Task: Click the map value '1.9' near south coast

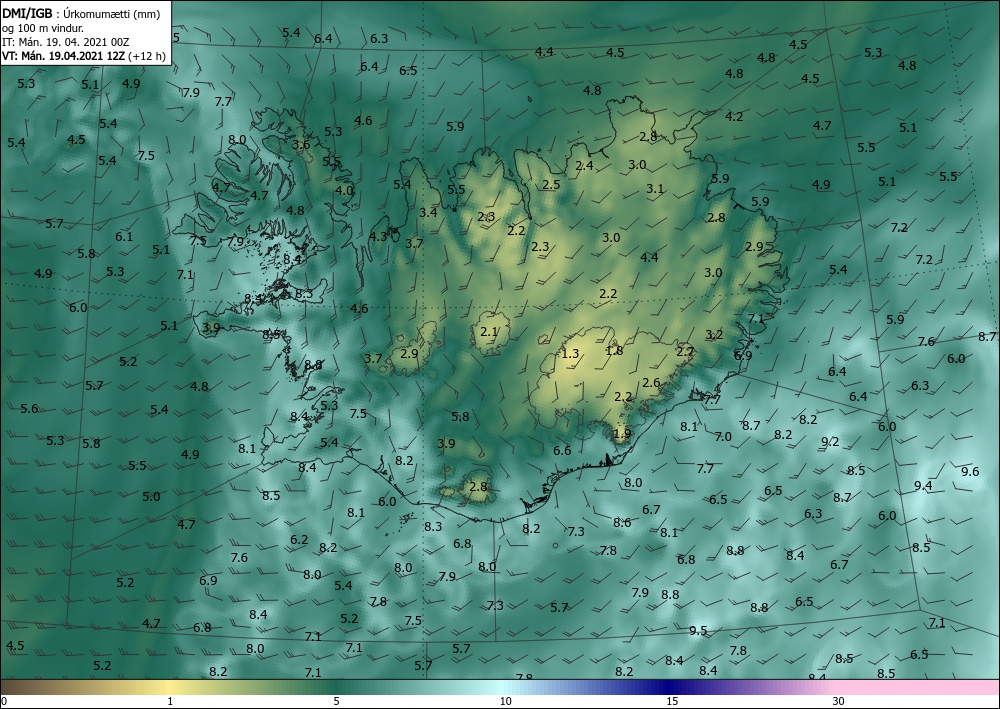Action: tap(622, 434)
